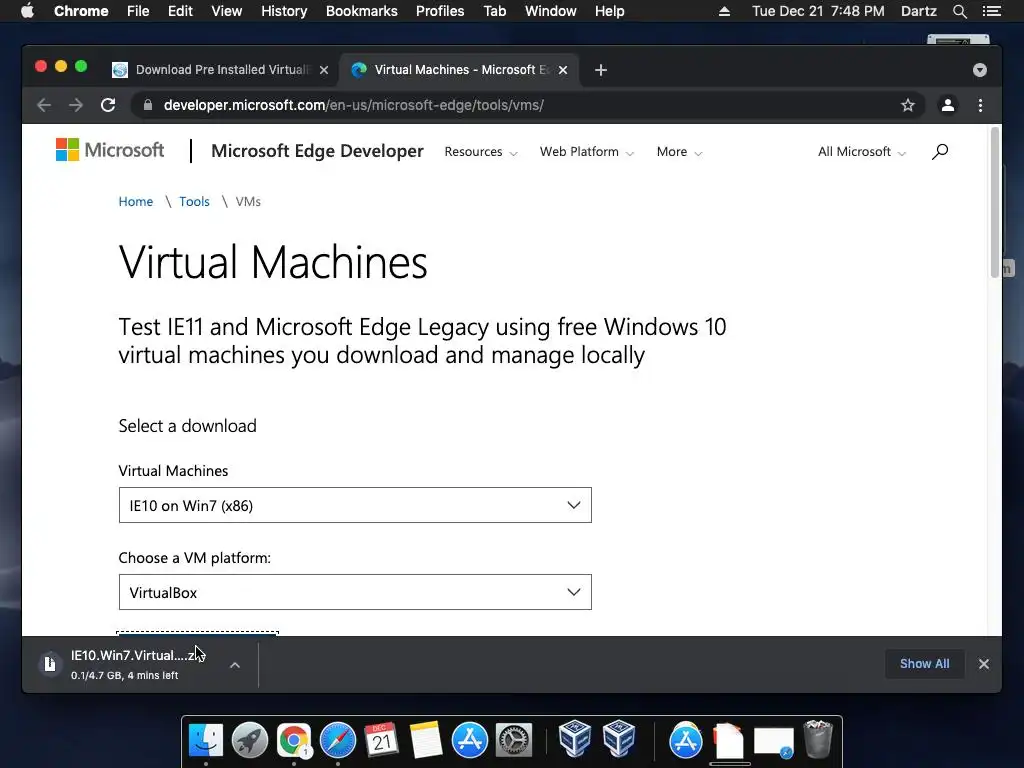Open the Window menu

pos(551,11)
